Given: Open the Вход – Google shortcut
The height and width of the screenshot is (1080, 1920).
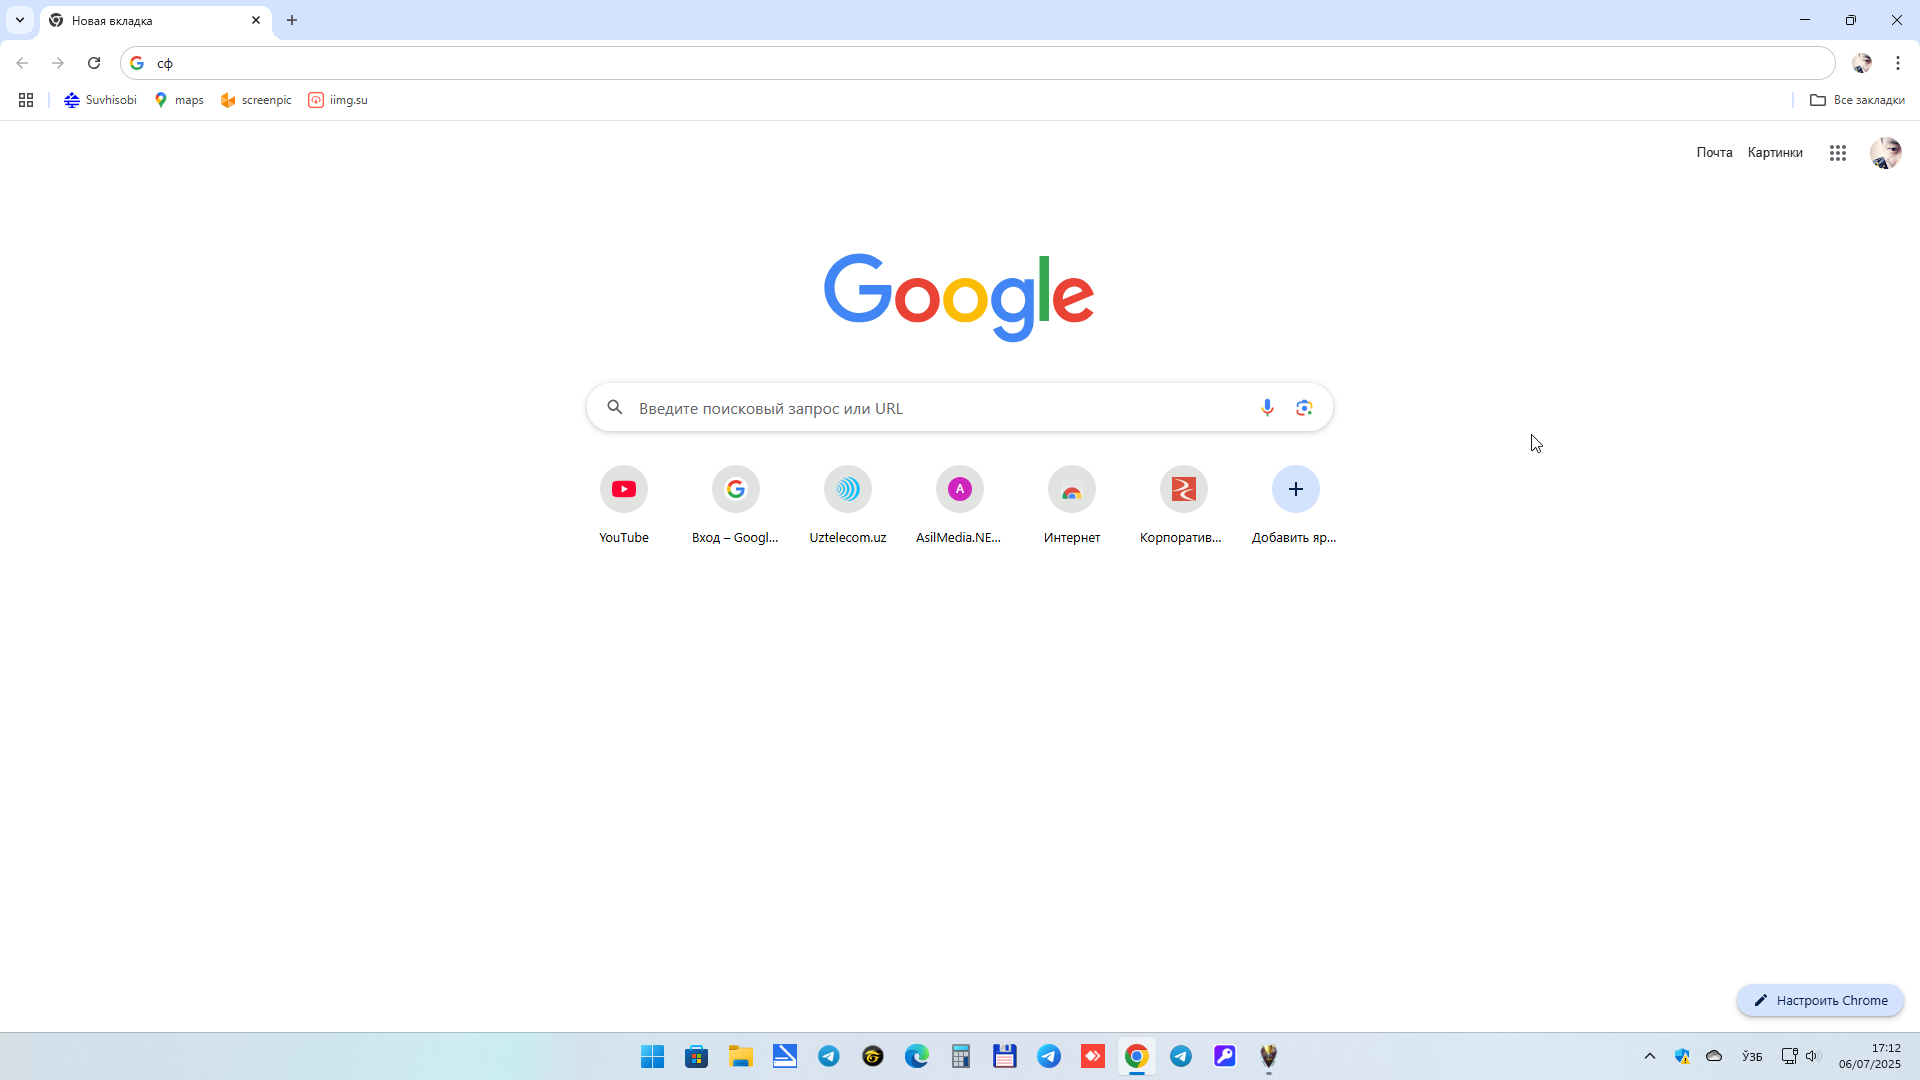Looking at the screenshot, I should click(736, 506).
